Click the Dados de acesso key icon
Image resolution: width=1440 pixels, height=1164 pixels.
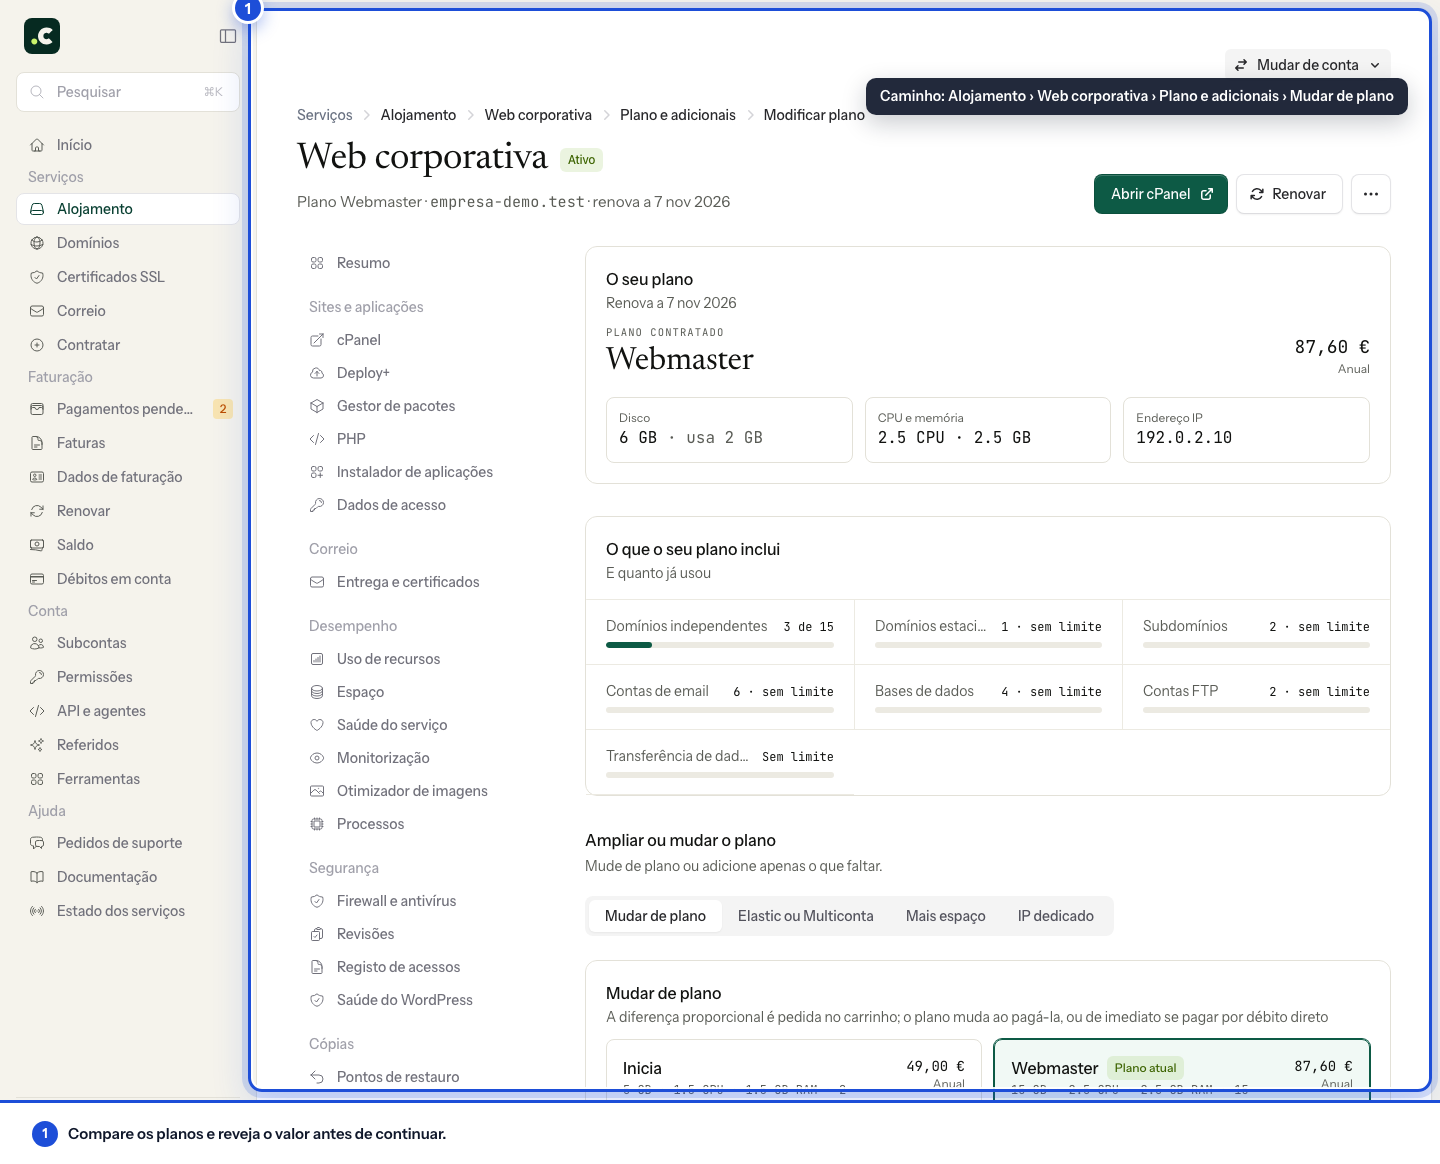[x=317, y=505]
